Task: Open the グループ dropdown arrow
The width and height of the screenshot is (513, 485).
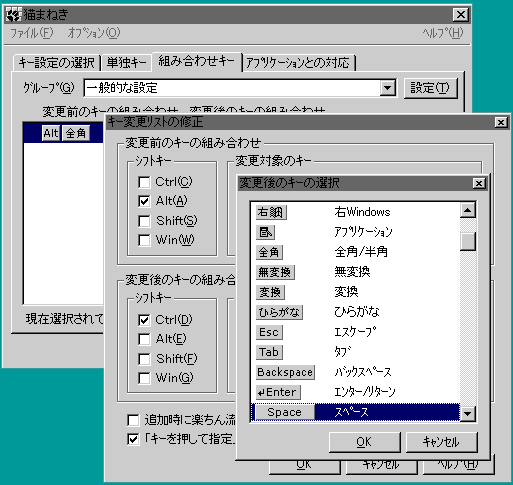Action: (x=388, y=88)
